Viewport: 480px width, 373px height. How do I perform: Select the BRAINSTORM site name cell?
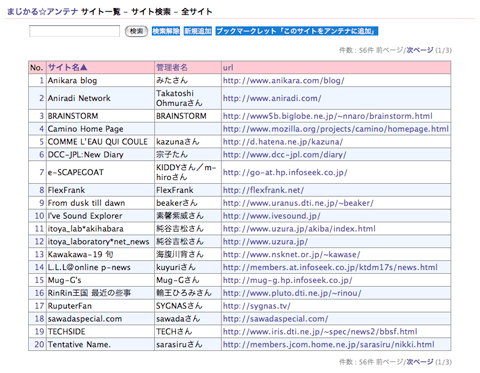coord(100,116)
